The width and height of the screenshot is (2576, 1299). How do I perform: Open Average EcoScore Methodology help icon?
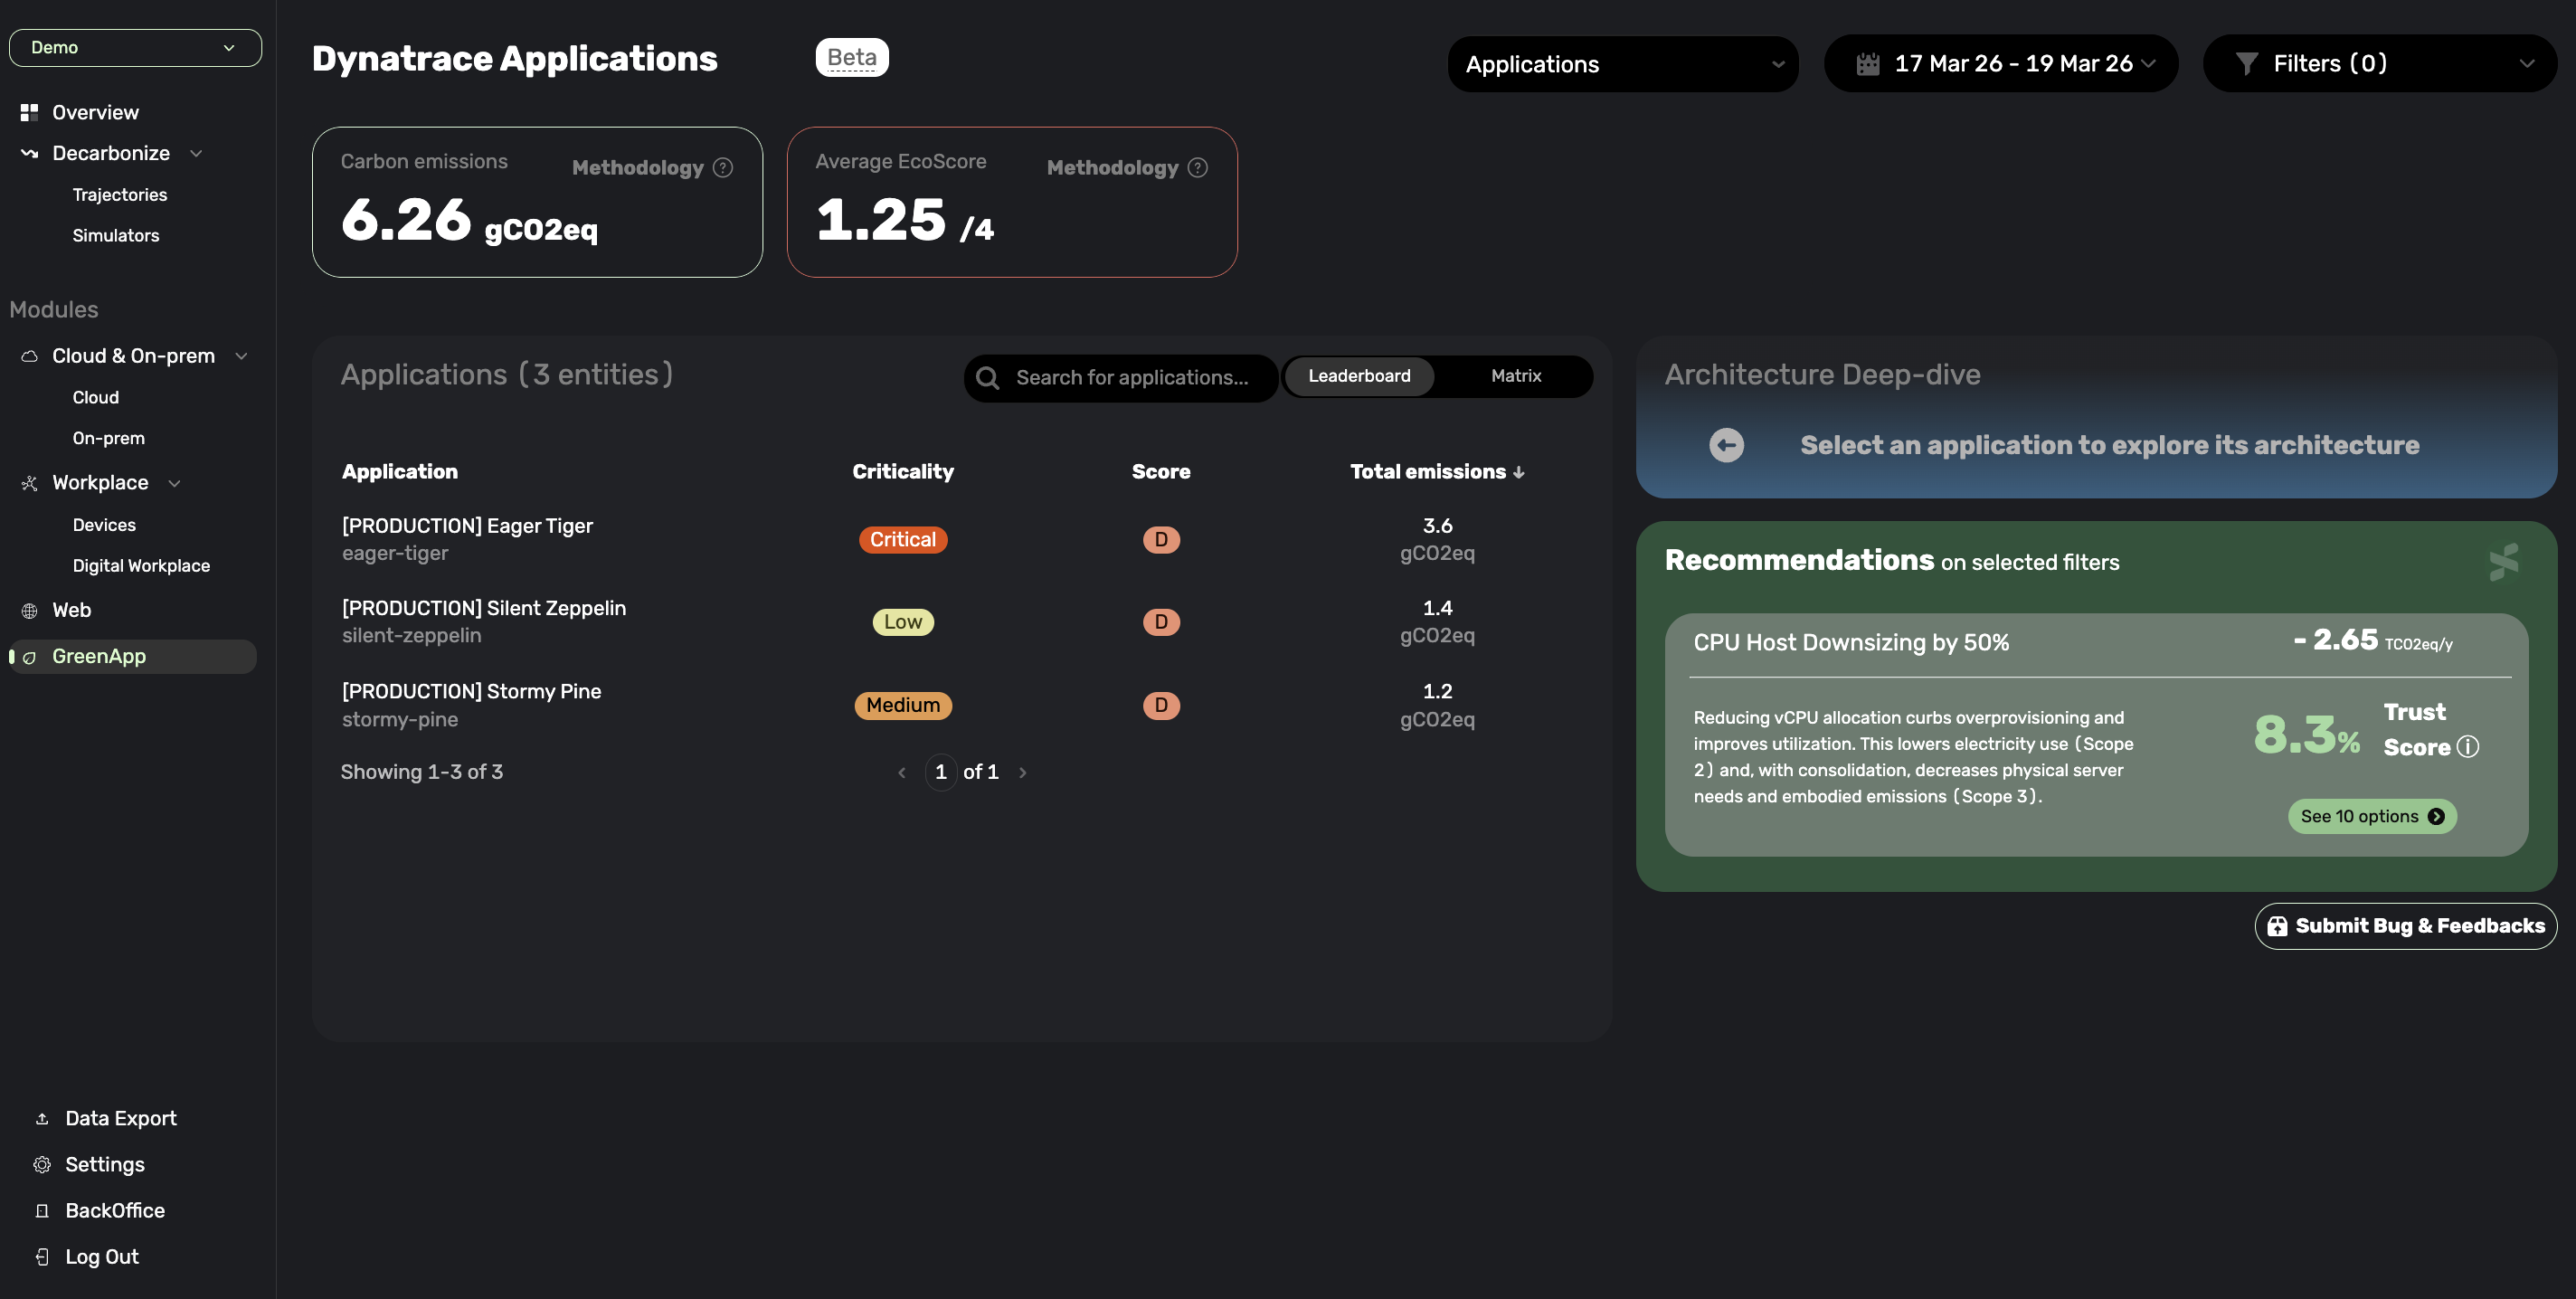pyautogui.click(x=1198, y=168)
